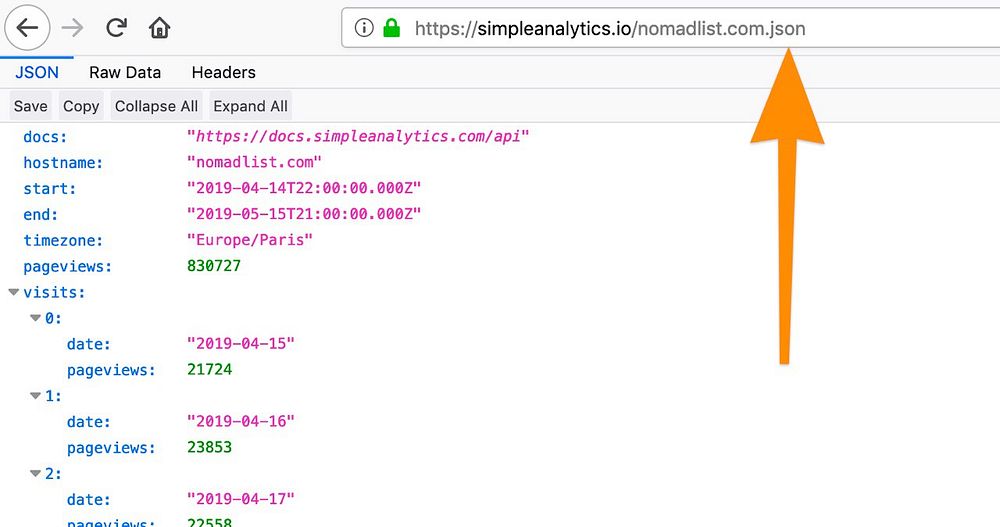
Task: Click the hostname key label
Action: point(63,163)
